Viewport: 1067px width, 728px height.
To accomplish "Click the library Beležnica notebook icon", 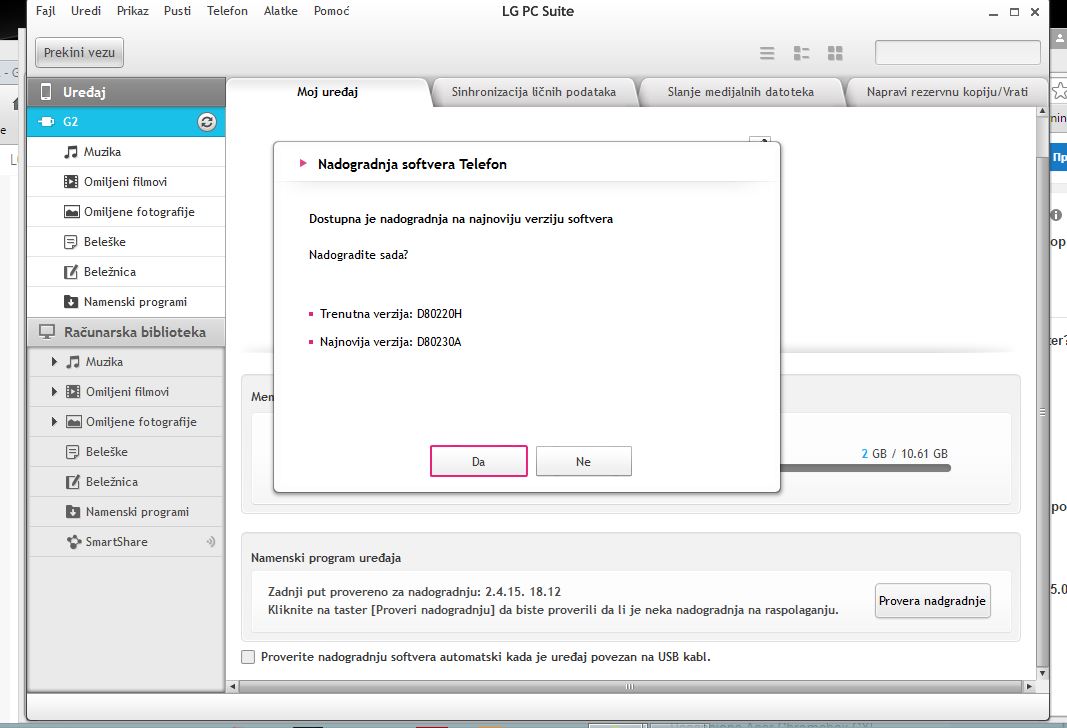I will coord(73,482).
